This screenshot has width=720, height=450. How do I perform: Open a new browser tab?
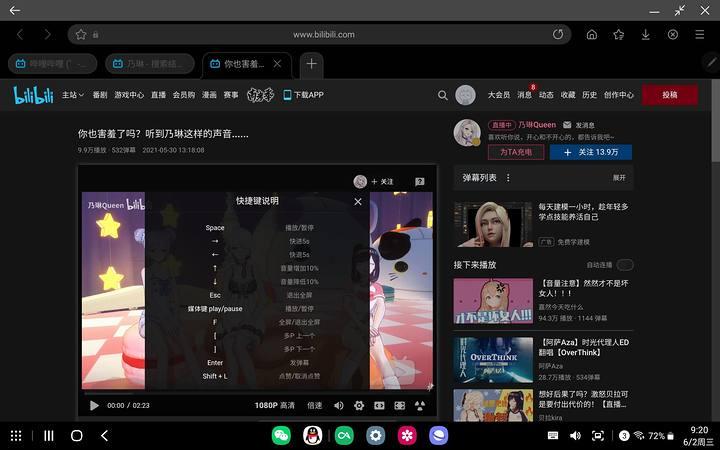[x=311, y=64]
